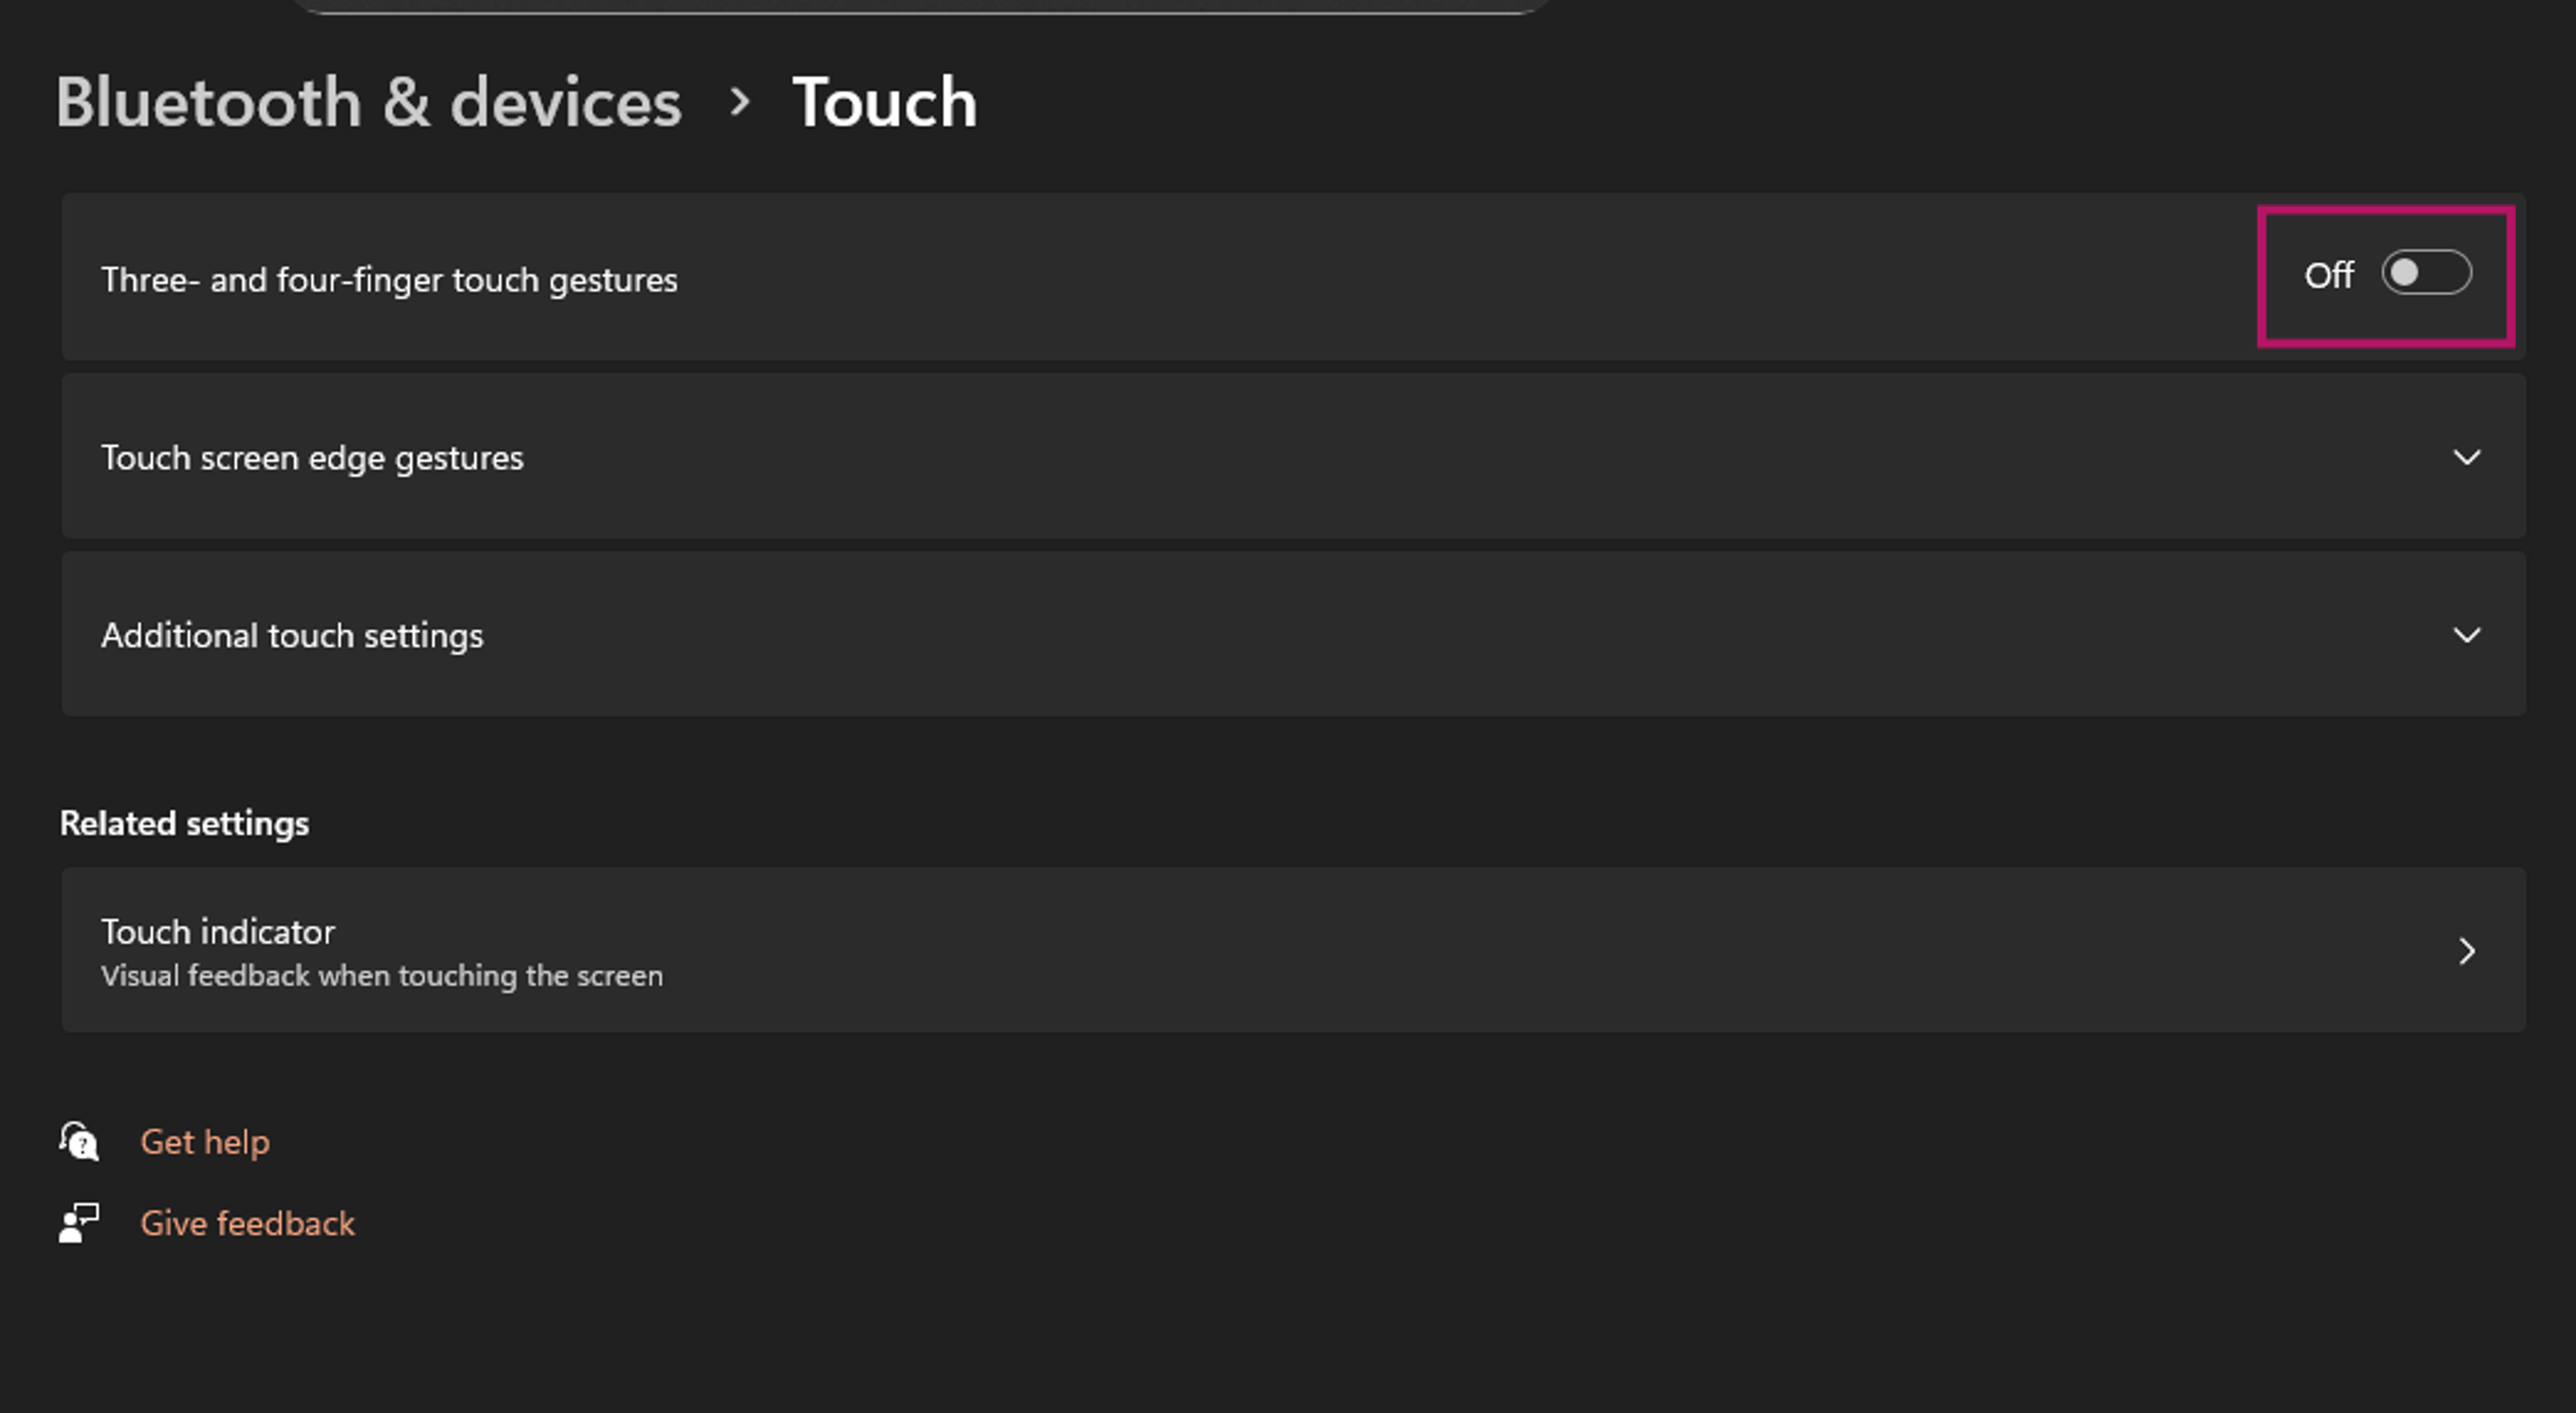Click the "Off" label beside the gestures switch
This screenshot has height=1413, width=2576.
[x=2328, y=276]
